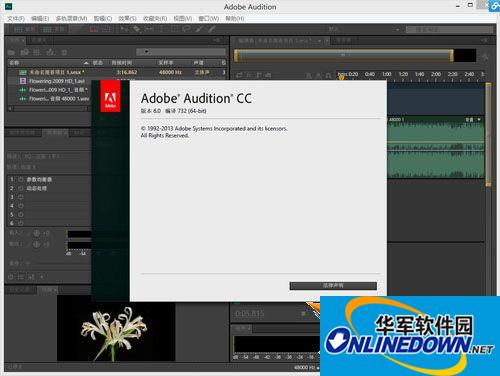Click the 持续时间 column header

pyautogui.click(x=121, y=63)
